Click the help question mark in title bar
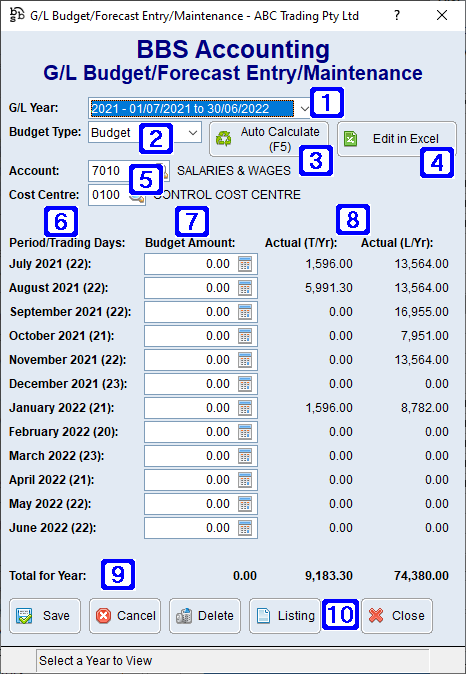Screen dimensions: 466x674 tap(397, 16)
